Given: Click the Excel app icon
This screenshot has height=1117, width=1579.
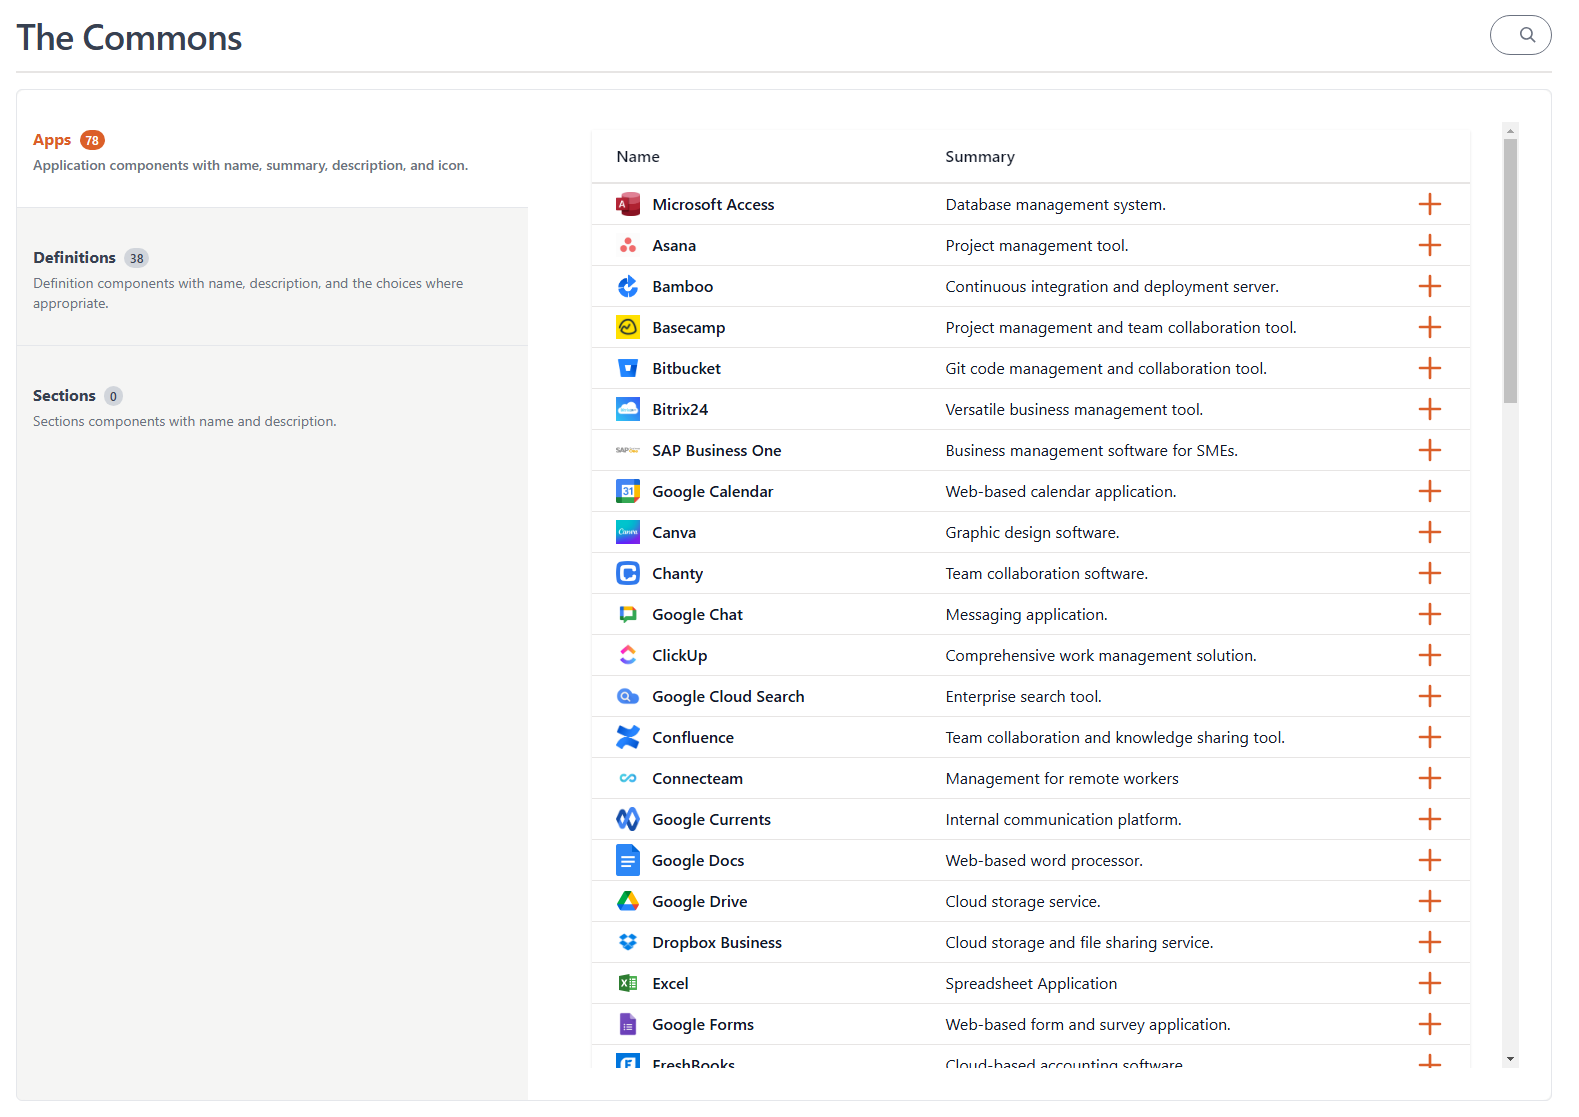Looking at the screenshot, I should coord(628,983).
